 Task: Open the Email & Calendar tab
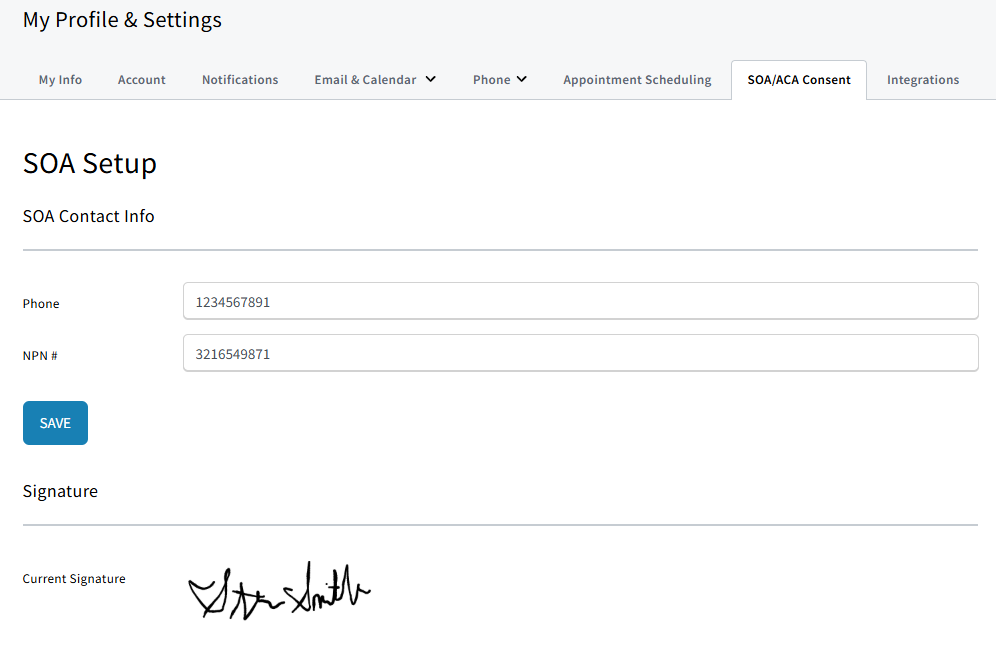coord(365,80)
